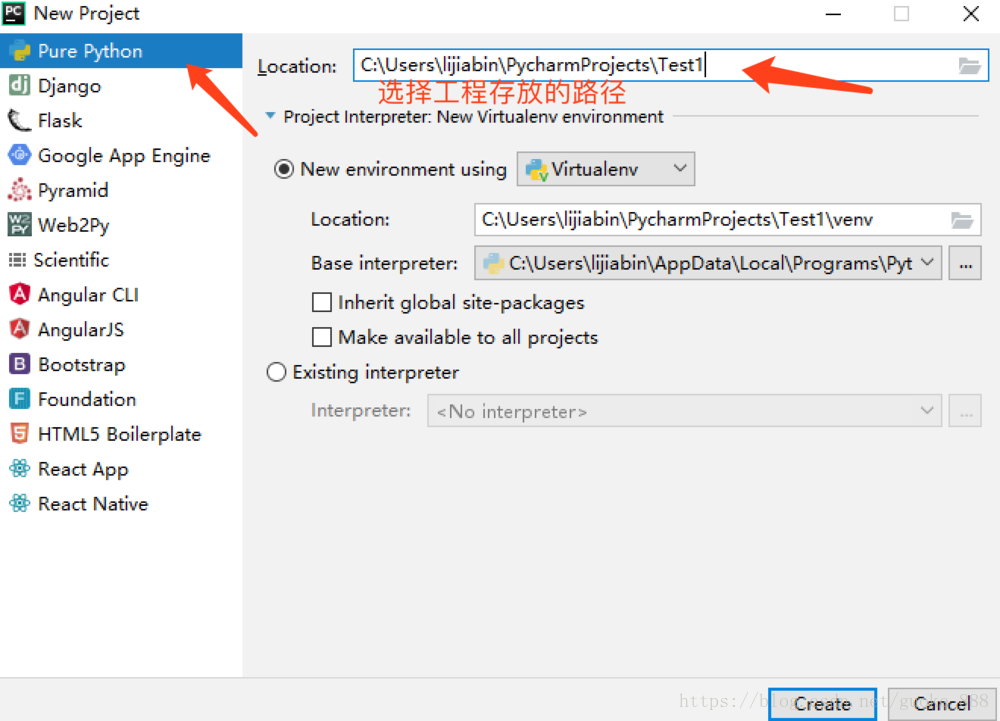Click the Angular CLI icon

[x=19, y=294]
